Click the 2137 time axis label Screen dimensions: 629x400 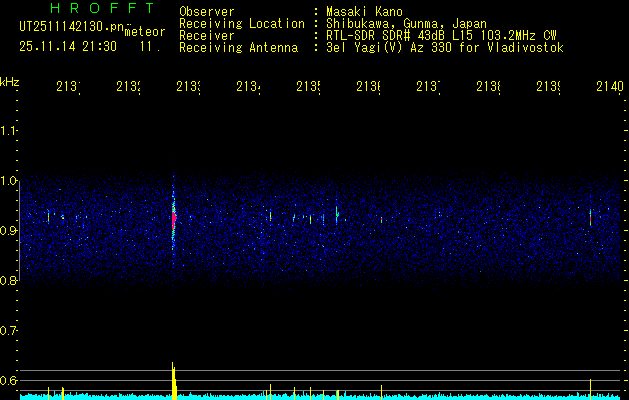tap(428, 87)
